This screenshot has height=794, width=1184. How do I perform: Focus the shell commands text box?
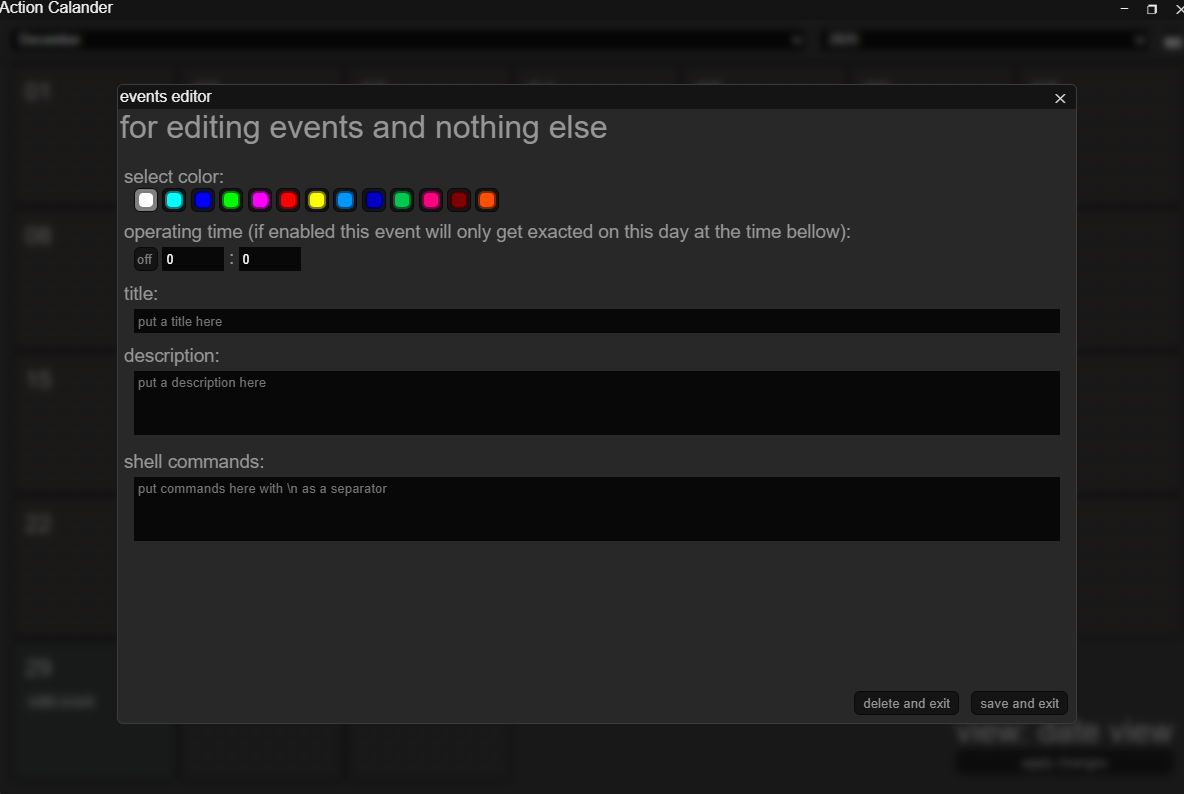[x=596, y=509]
